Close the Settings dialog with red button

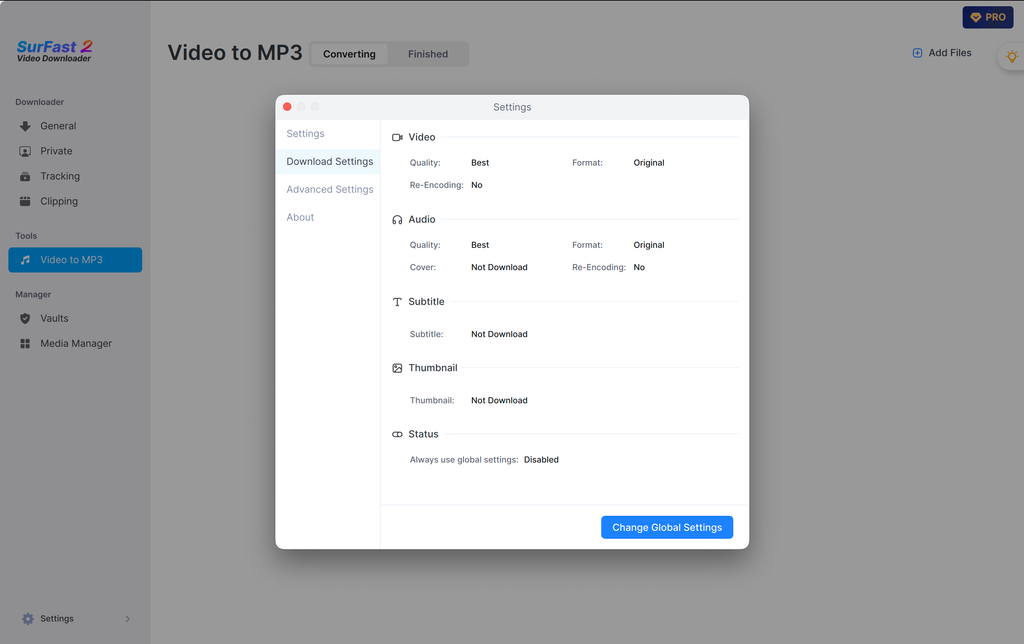point(287,106)
